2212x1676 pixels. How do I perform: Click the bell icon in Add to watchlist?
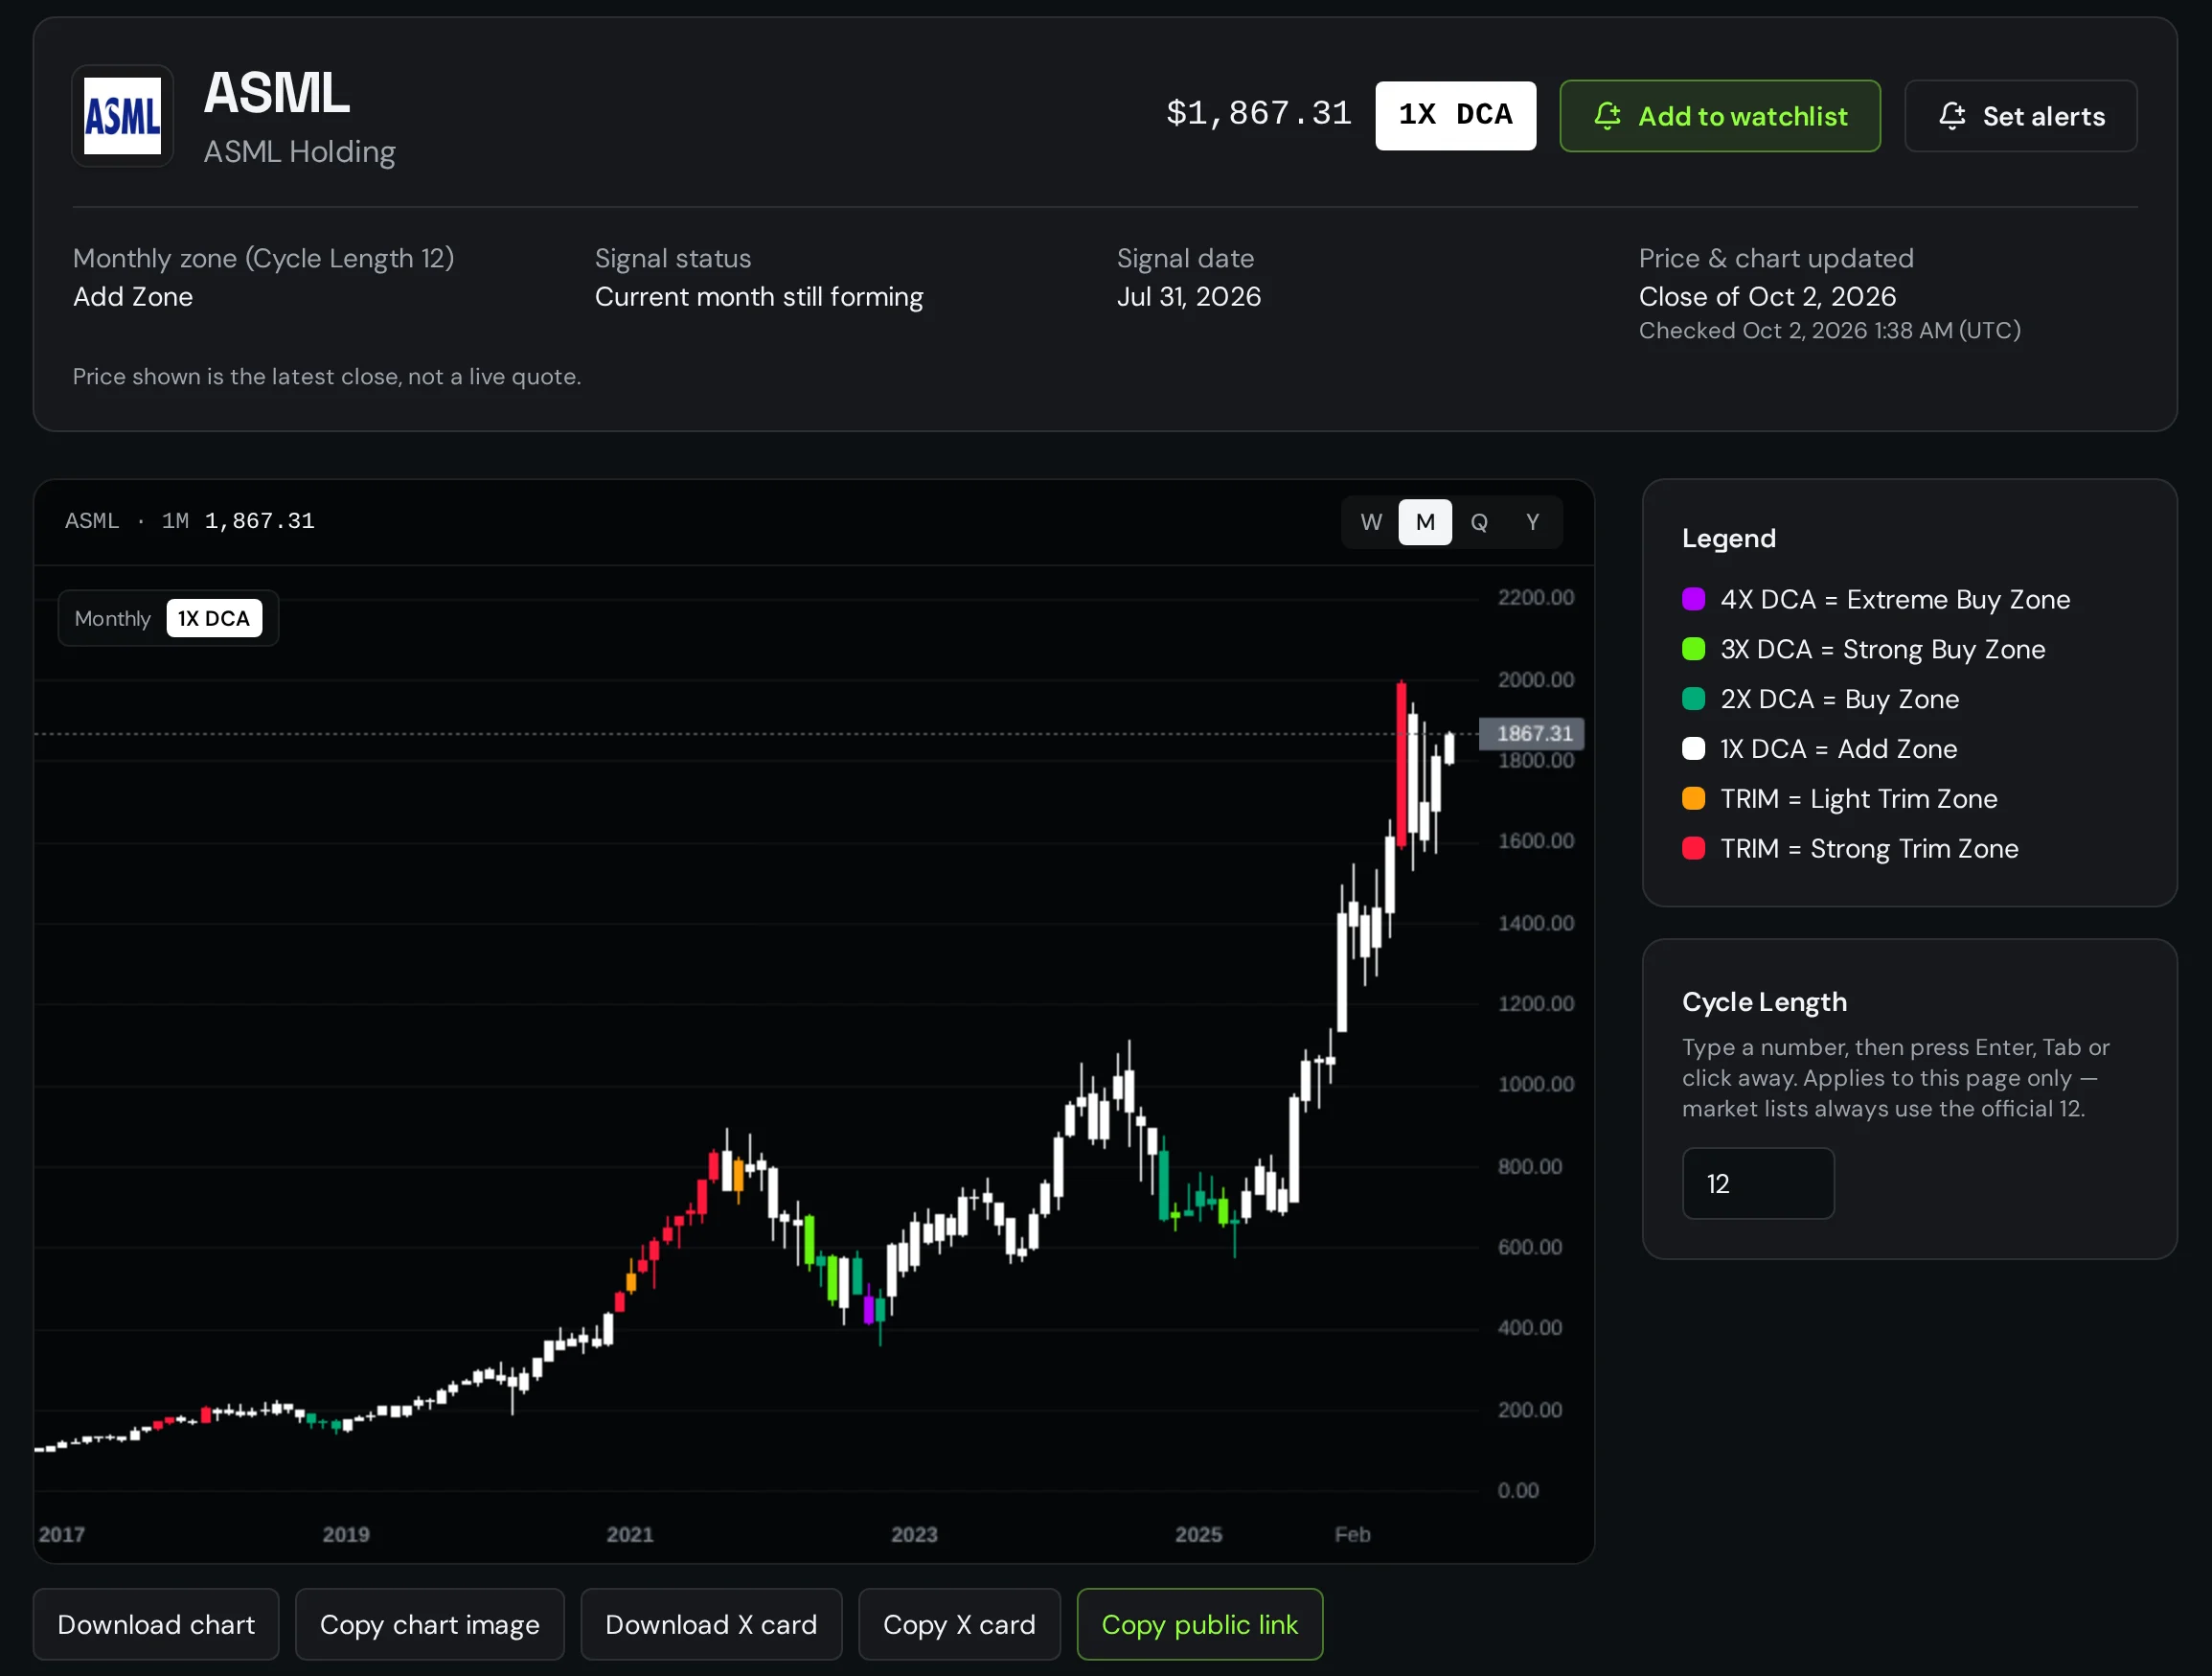(x=1607, y=116)
